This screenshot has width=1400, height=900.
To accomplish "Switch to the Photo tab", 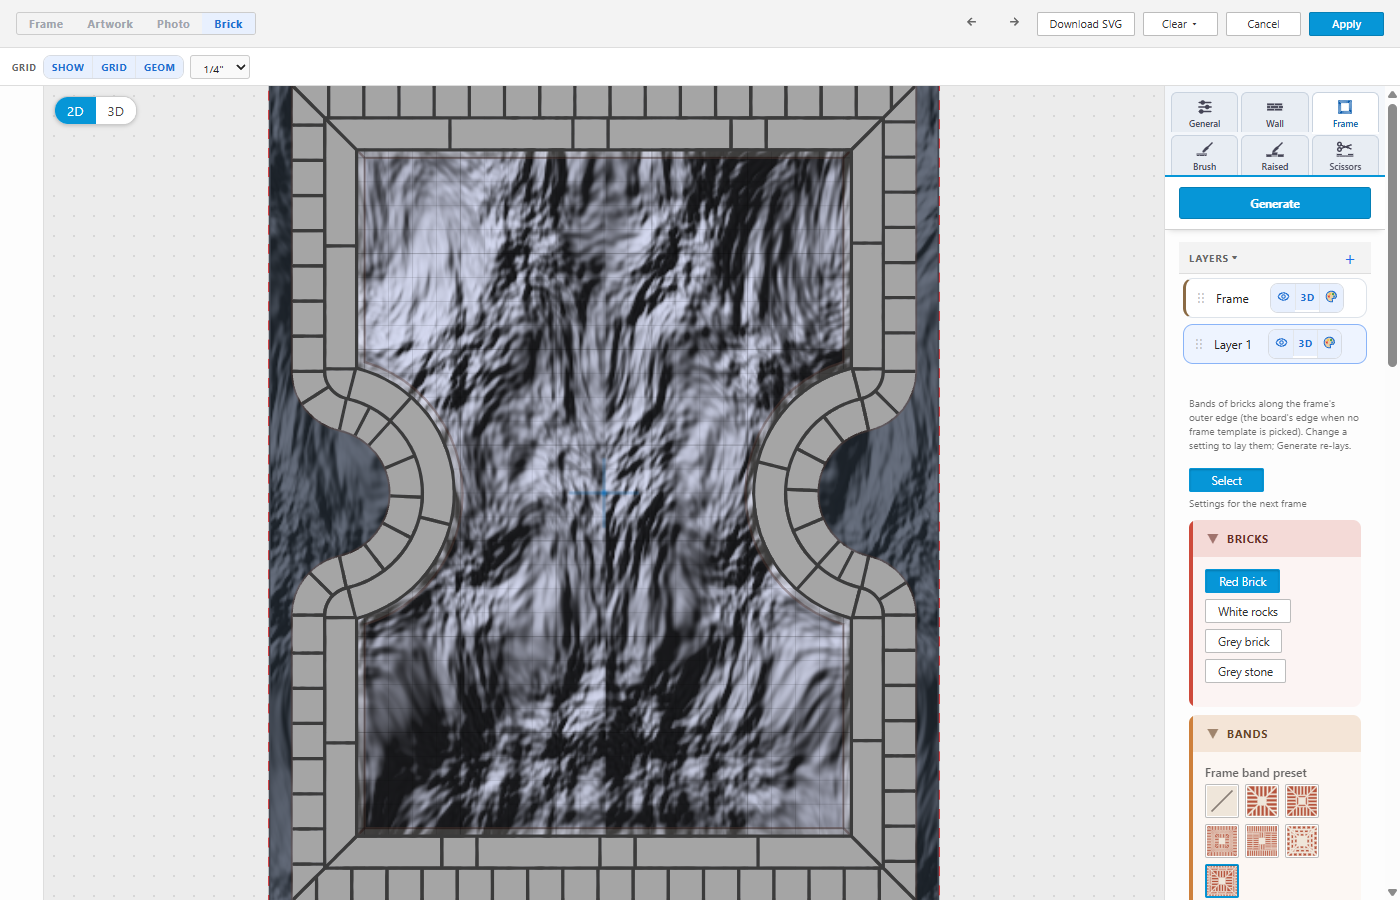I will point(173,24).
